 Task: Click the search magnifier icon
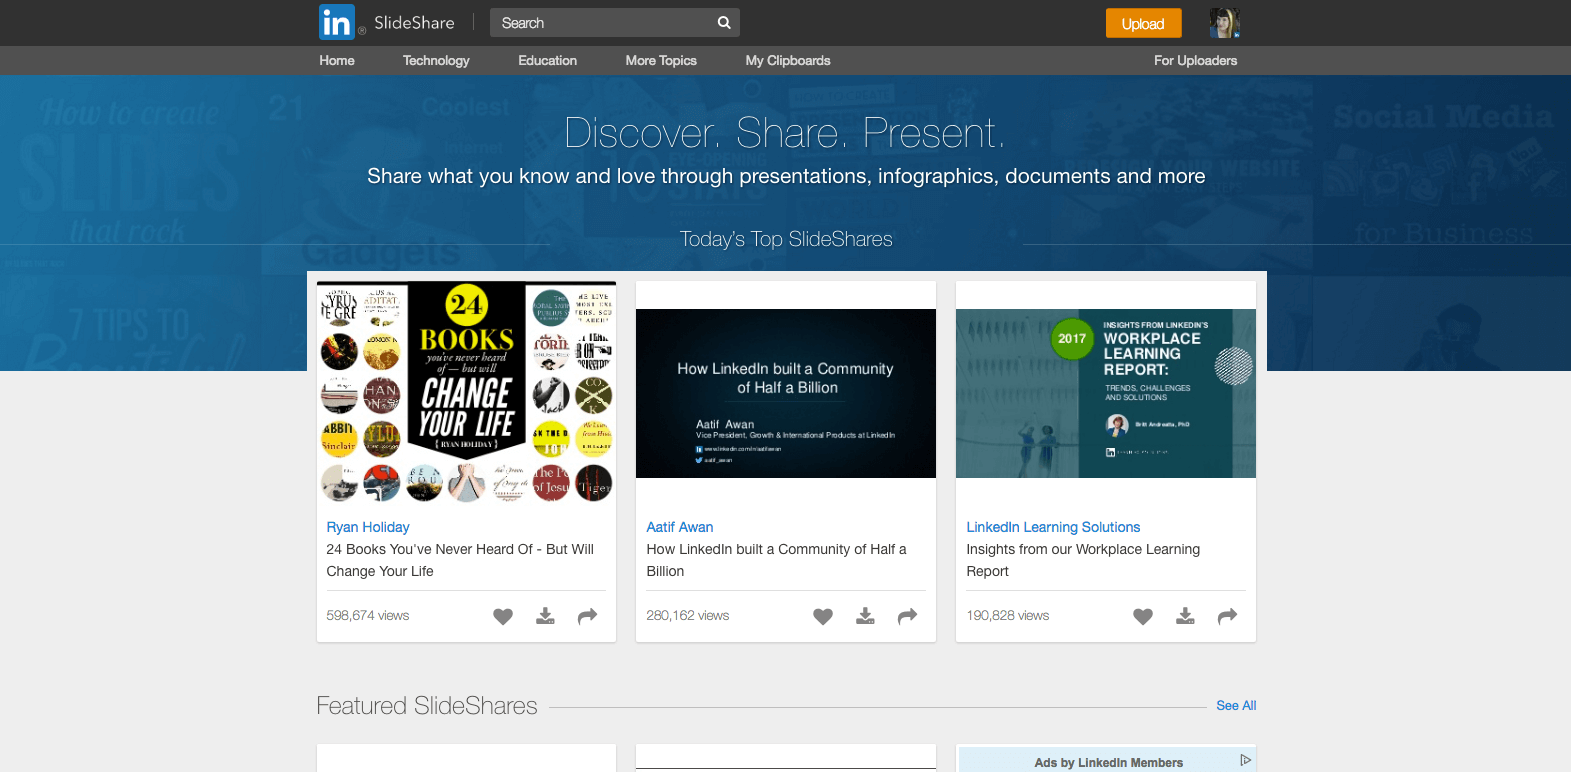(724, 23)
